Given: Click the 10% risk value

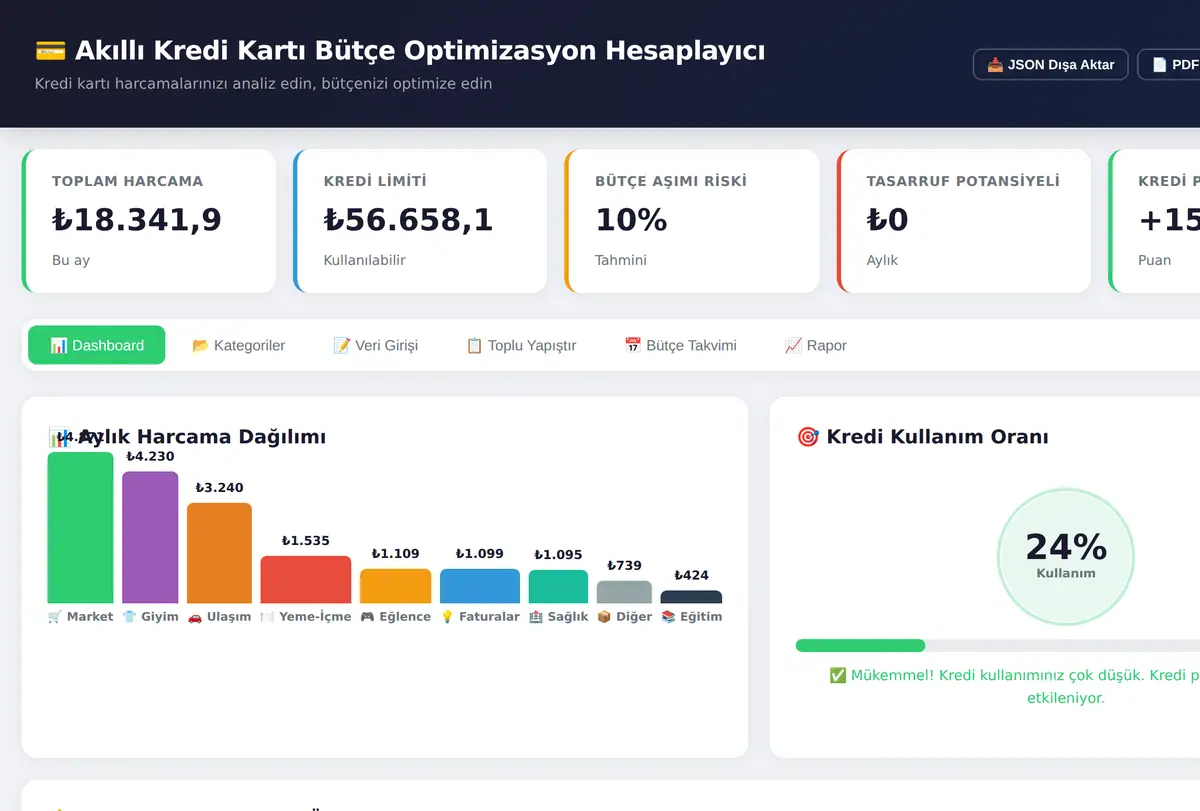Looking at the screenshot, I should 631,220.
